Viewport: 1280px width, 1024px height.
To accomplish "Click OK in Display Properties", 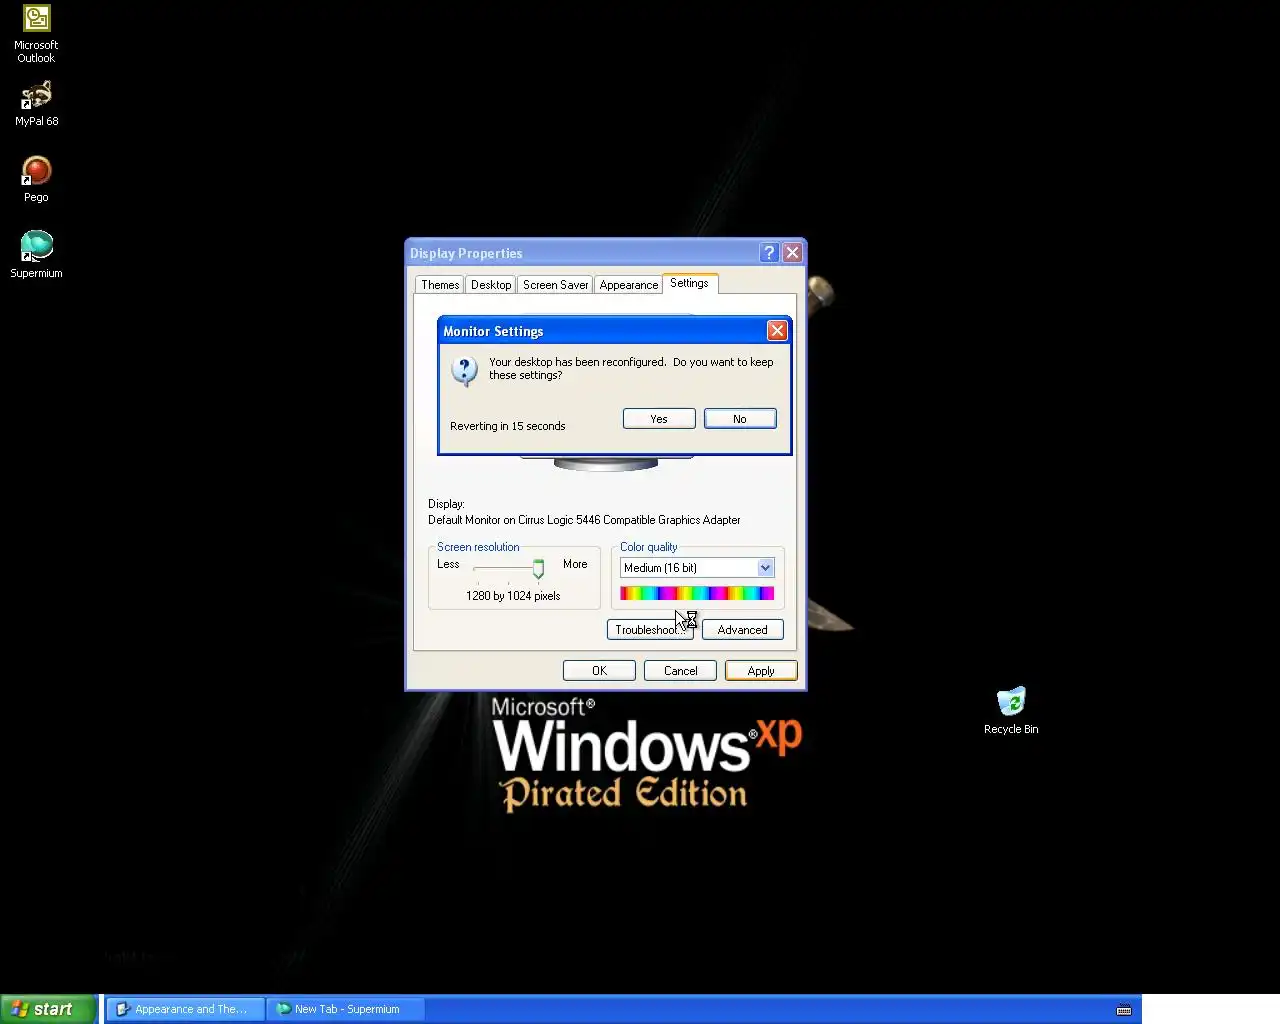I will [599, 671].
